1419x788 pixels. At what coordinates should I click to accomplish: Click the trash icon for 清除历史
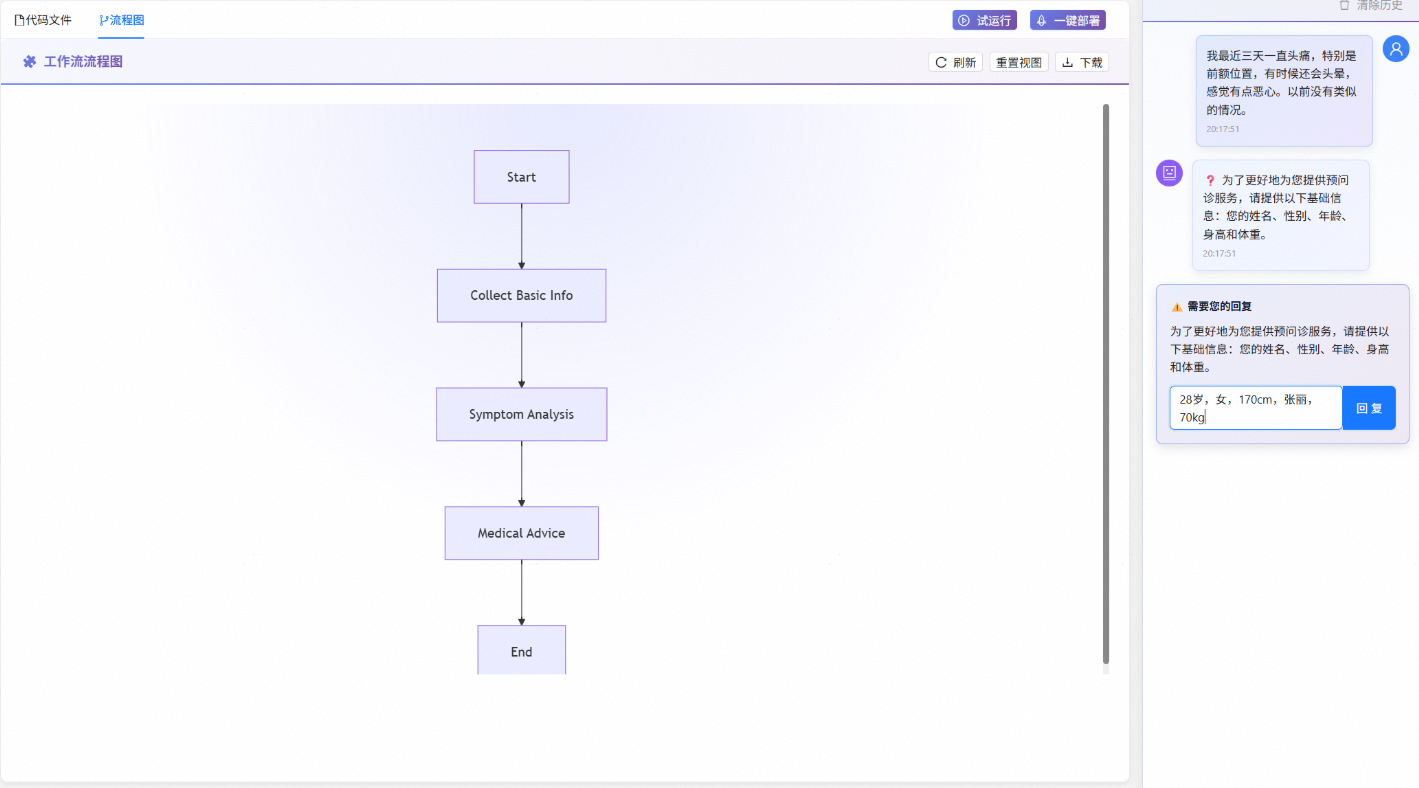pos(1344,6)
